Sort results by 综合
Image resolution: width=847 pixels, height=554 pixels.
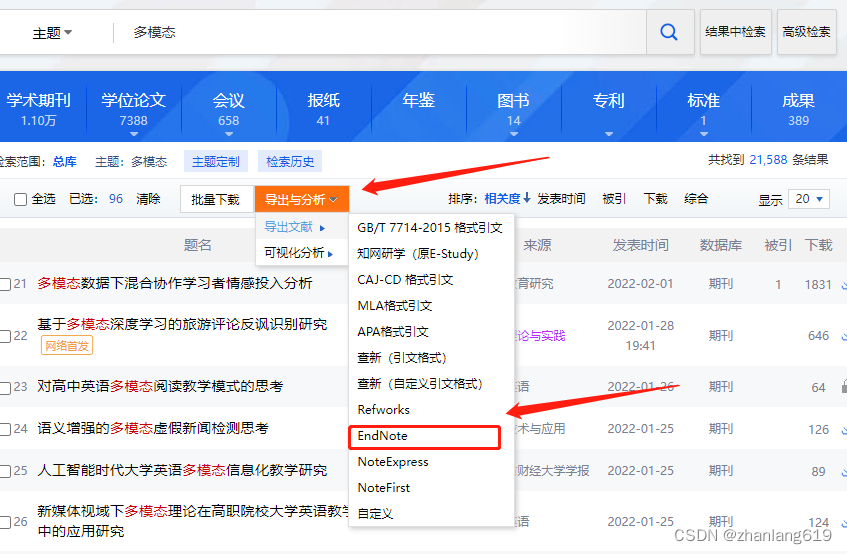(x=696, y=199)
